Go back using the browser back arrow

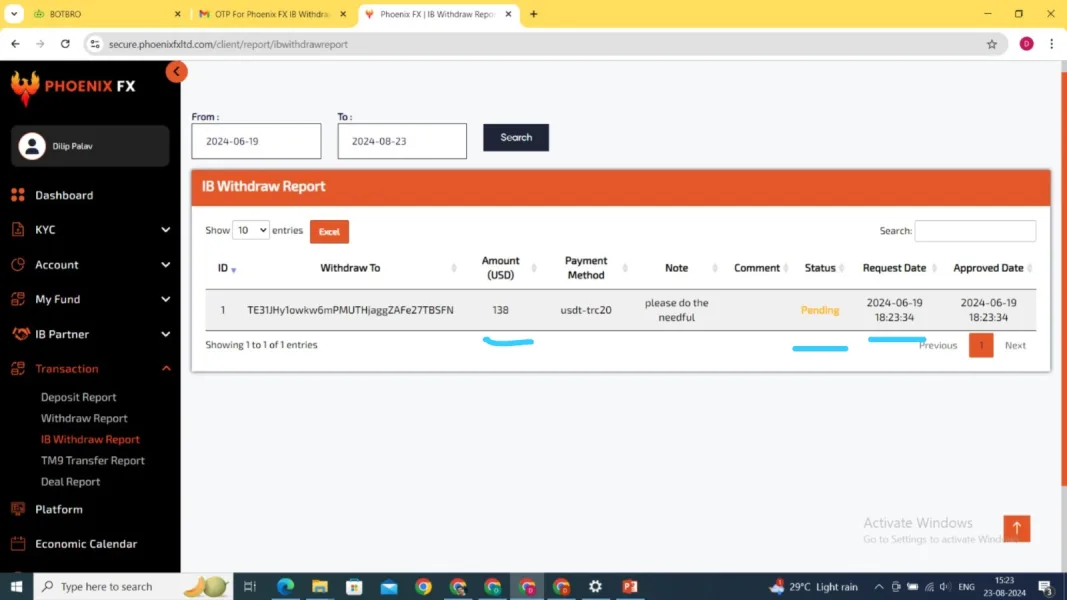(x=15, y=44)
